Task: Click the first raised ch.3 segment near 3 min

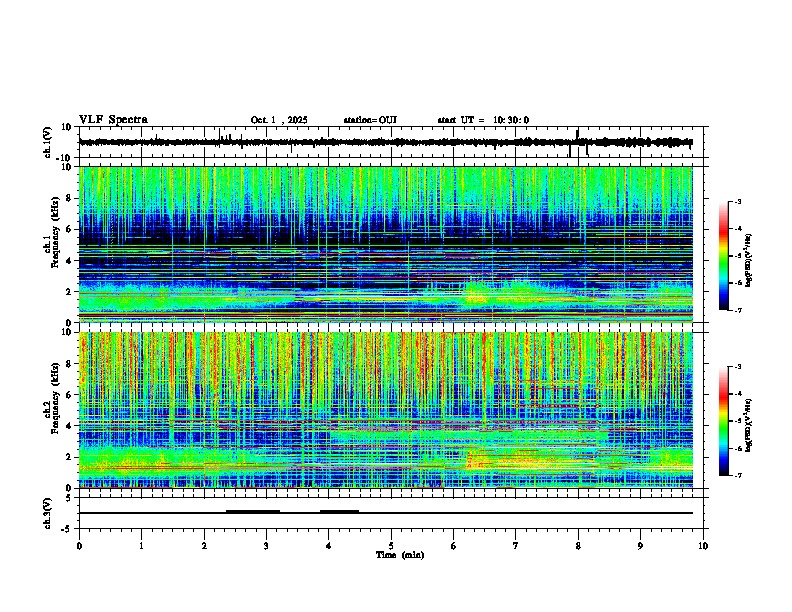Action: click(253, 511)
